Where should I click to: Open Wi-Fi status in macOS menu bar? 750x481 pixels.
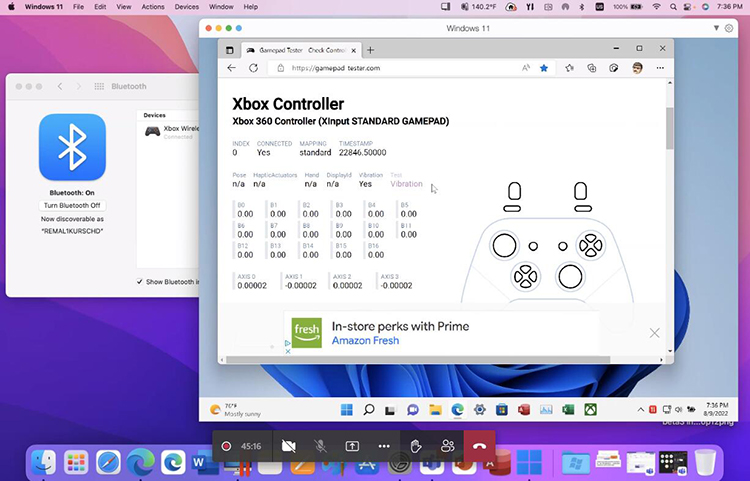[x=657, y=7]
